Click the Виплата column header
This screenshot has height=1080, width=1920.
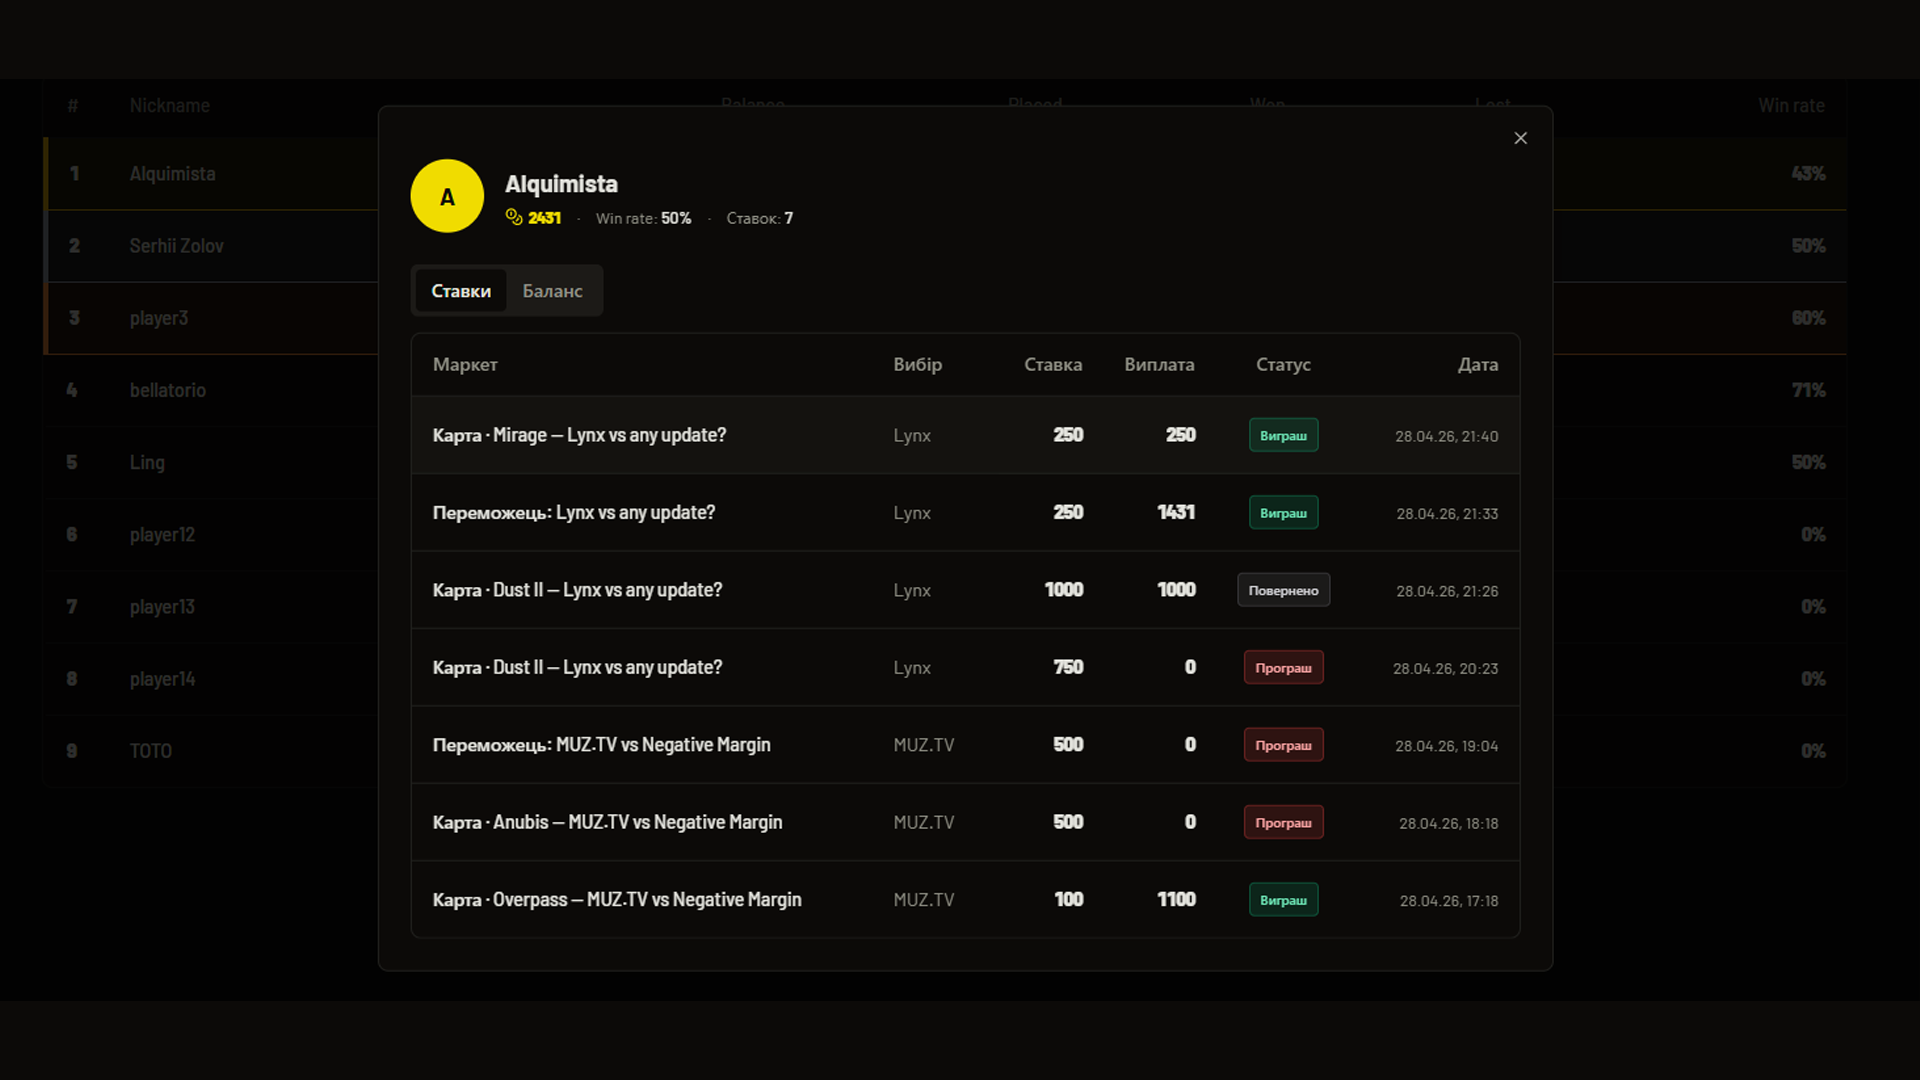(1159, 365)
